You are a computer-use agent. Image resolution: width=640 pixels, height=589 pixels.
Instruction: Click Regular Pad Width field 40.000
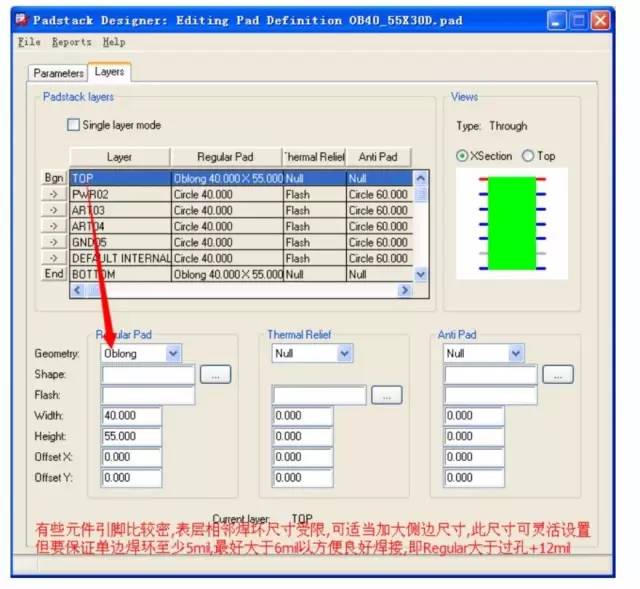tap(131, 416)
